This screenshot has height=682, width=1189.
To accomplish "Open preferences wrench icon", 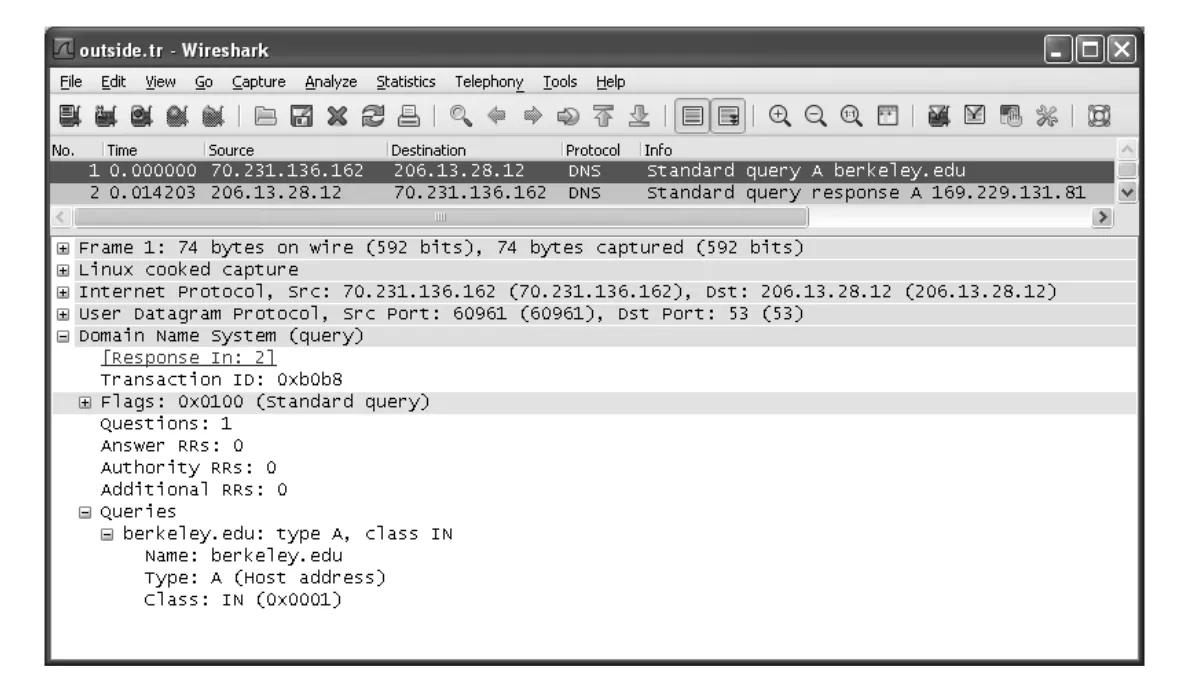I will pos(1046,116).
